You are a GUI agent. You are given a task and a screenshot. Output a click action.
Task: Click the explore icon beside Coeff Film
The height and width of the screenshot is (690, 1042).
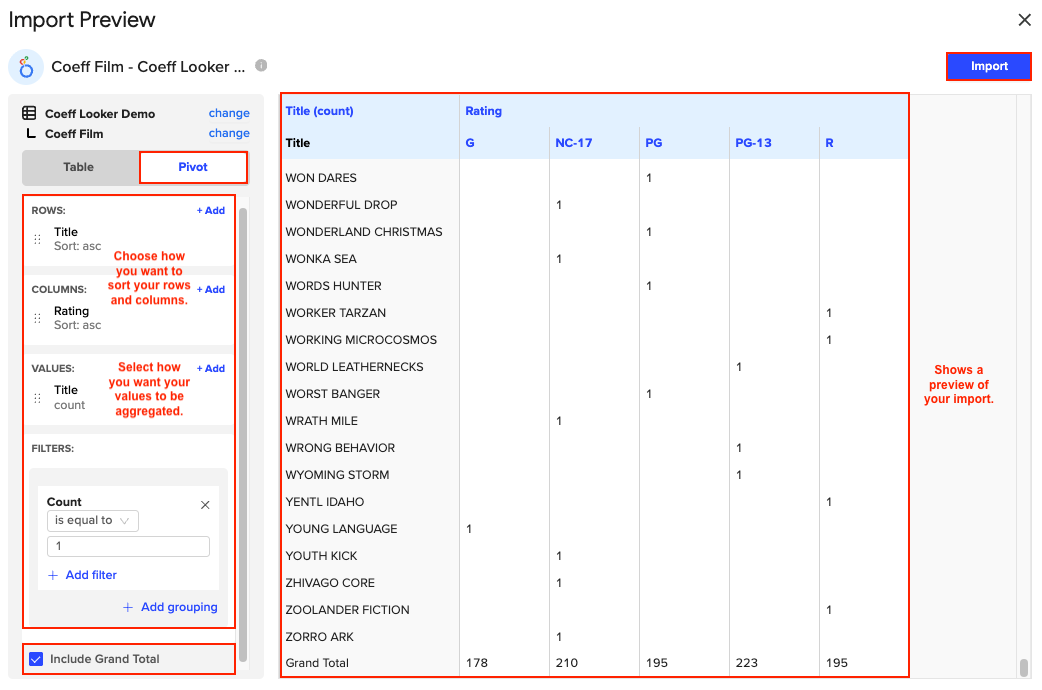pyautogui.click(x=30, y=131)
